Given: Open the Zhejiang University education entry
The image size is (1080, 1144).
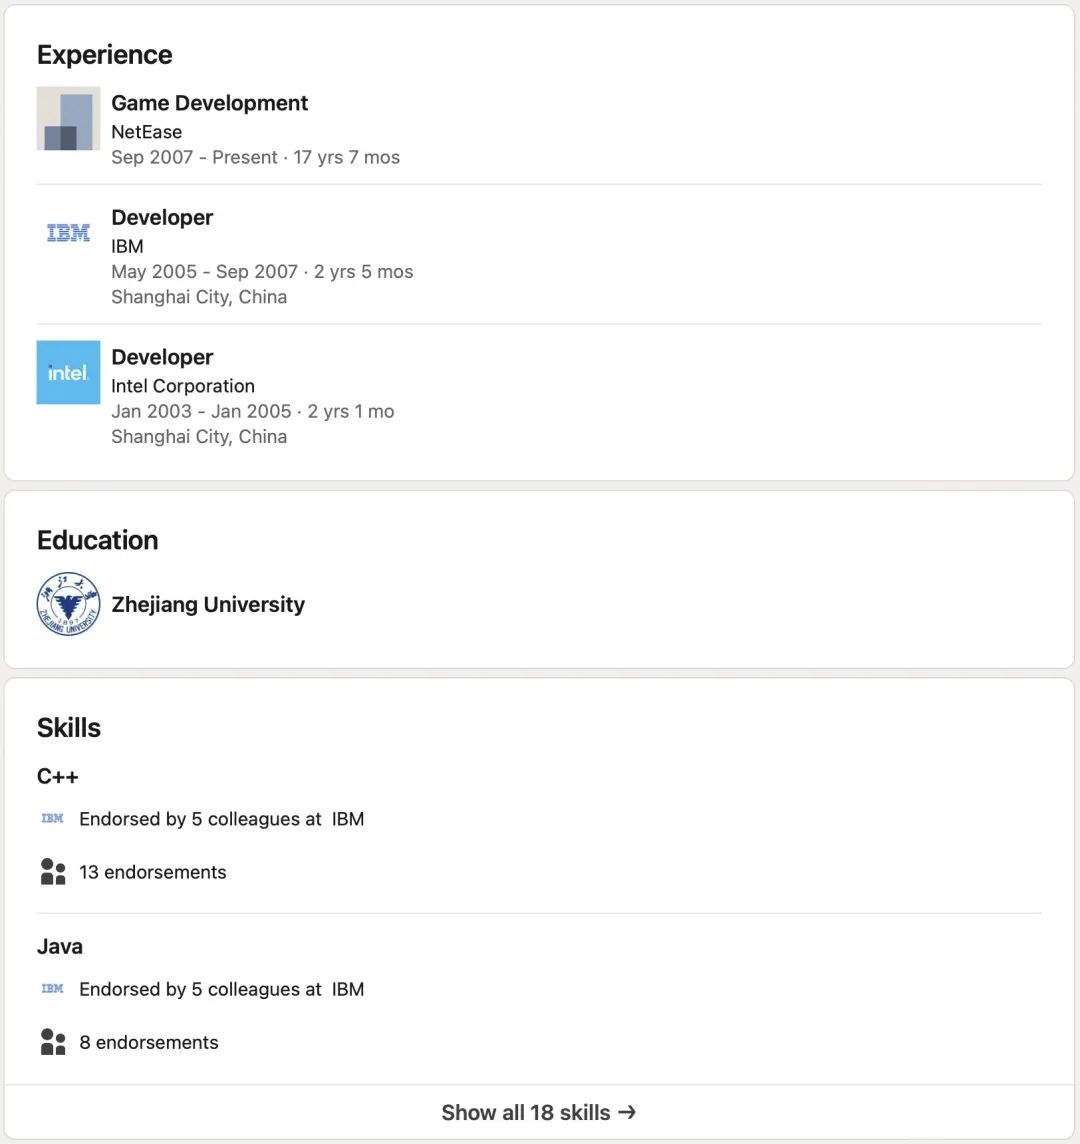Looking at the screenshot, I should [x=208, y=604].
